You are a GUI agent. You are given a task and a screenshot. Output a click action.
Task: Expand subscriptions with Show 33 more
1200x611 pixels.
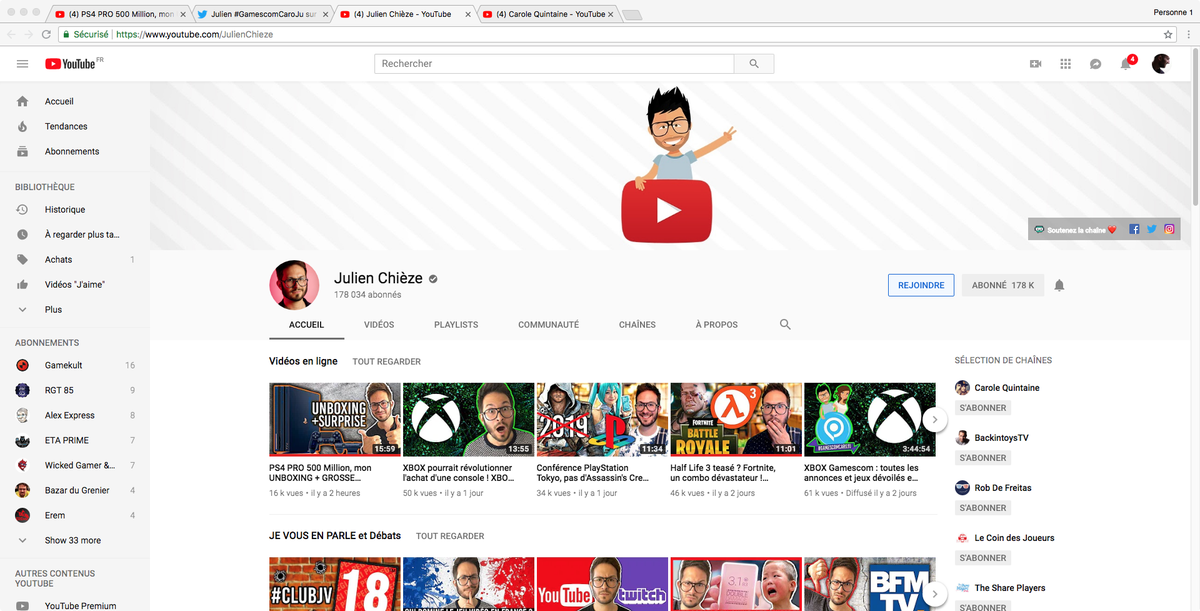point(75,541)
